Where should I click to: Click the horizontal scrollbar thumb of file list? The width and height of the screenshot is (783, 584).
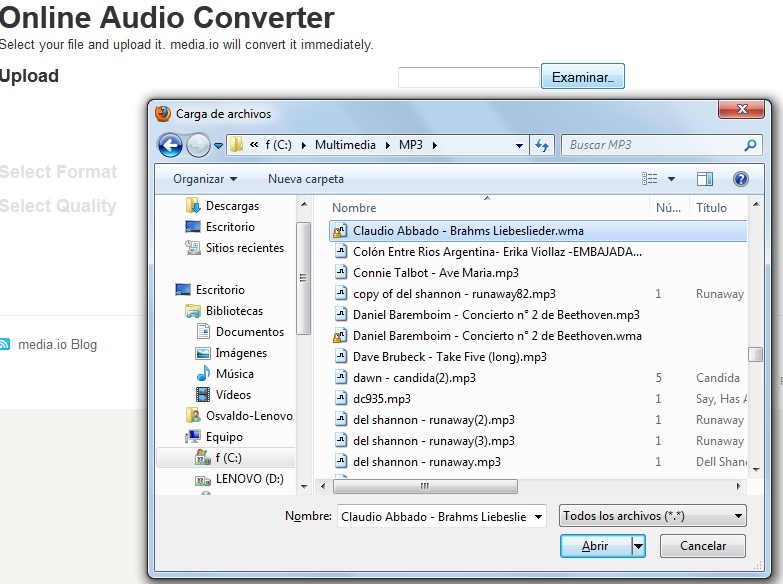(425, 486)
